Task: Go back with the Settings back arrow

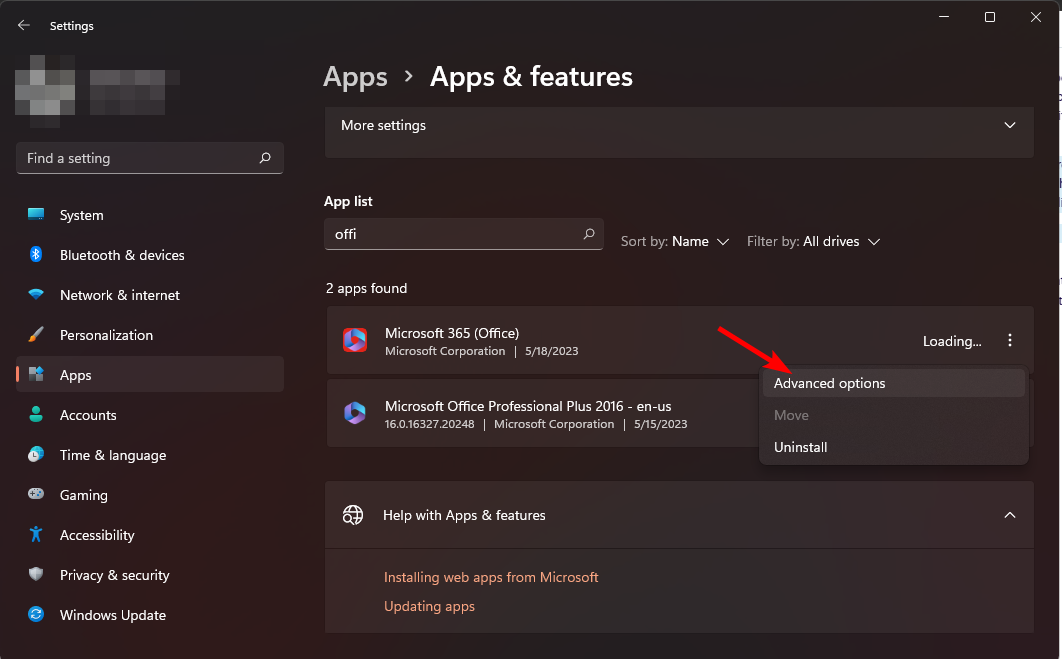Action: [24, 25]
